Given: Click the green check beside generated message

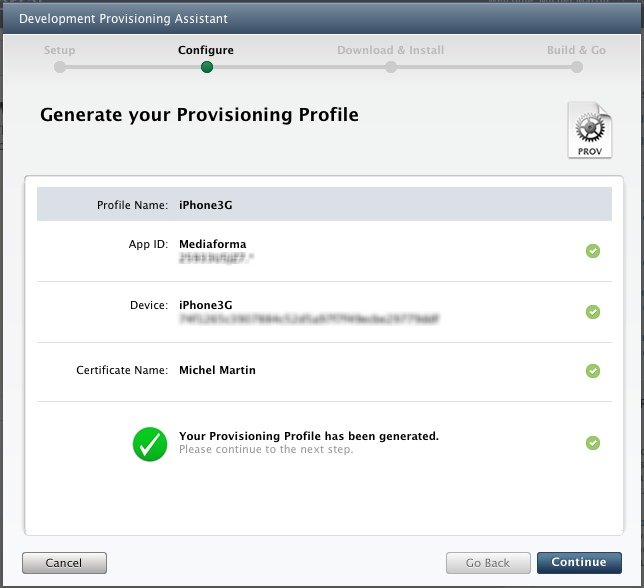Looking at the screenshot, I should (x=593, y=443).
